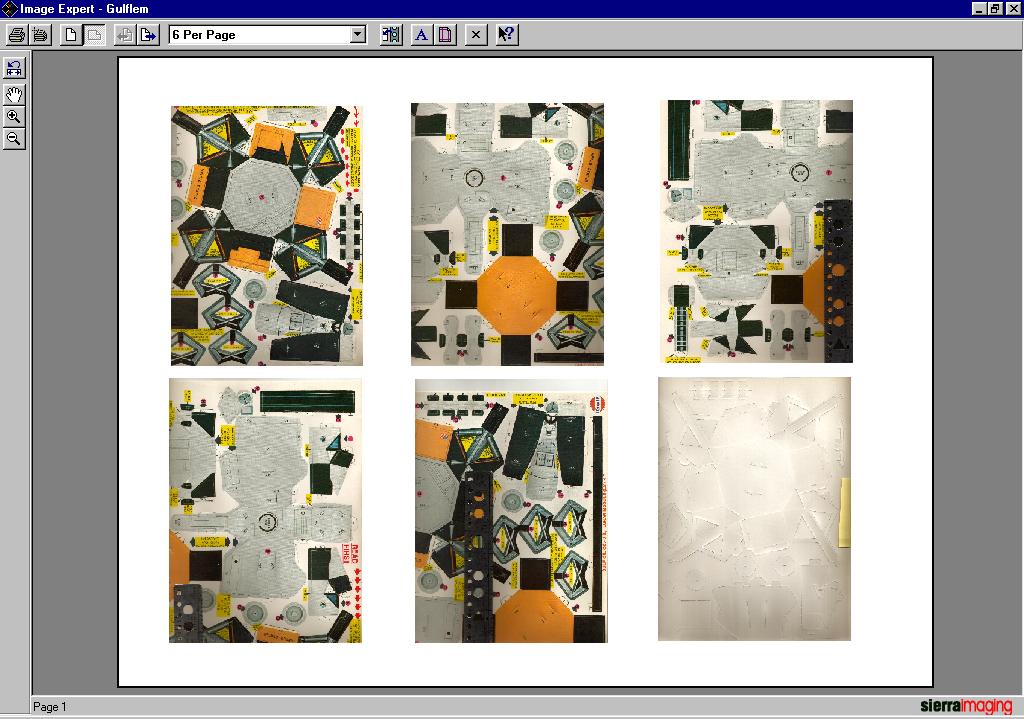The height and width of the screenshot is (719, 1024).
Task: Select the first thumbnail with gray octagon
Action: point(266,235)
